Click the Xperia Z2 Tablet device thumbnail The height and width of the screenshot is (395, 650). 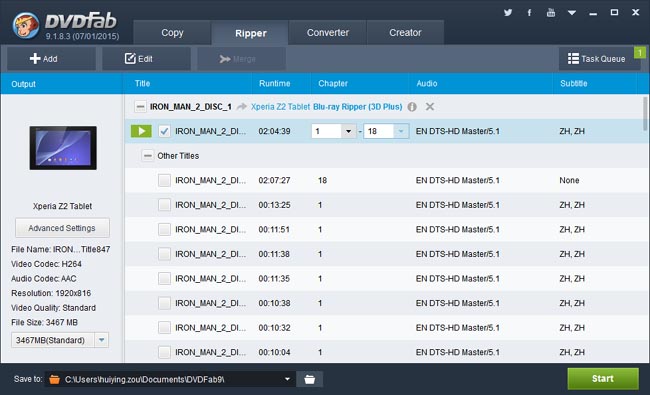coord(63,148)
